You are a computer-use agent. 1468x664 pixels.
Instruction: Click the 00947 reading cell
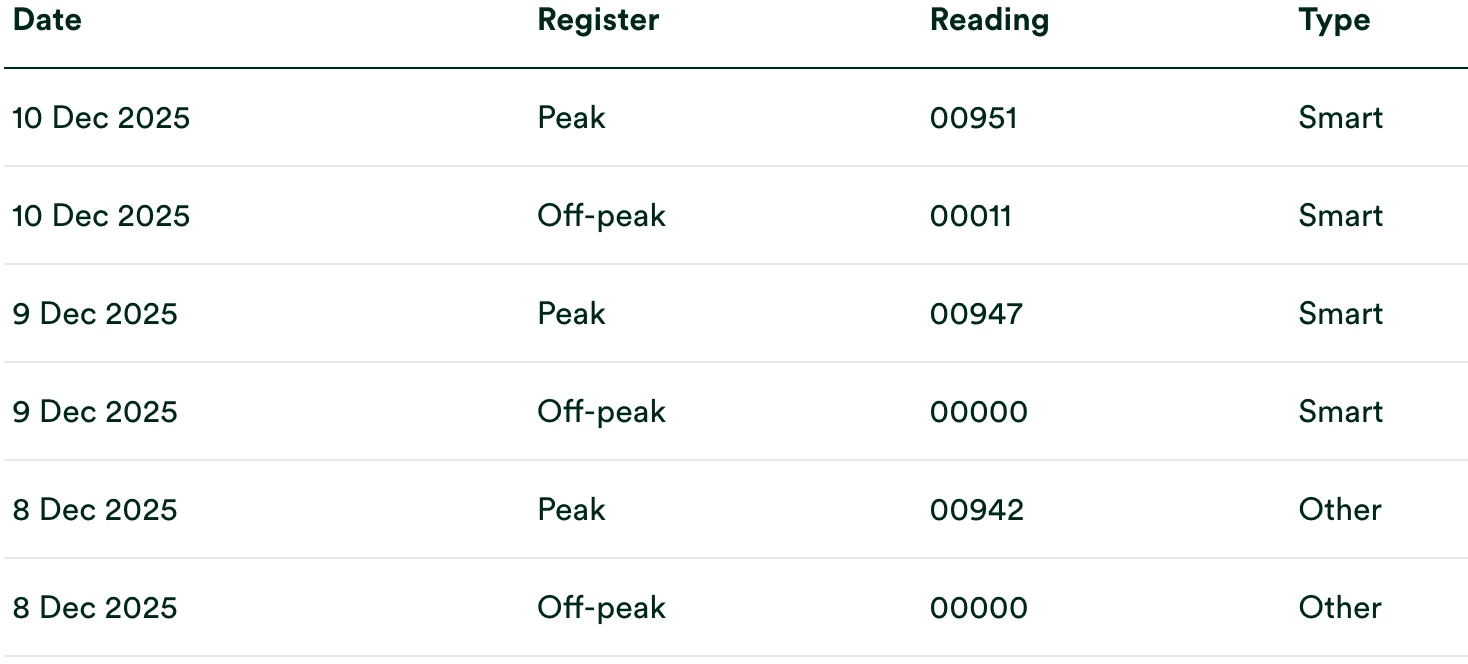coord(976,314)
